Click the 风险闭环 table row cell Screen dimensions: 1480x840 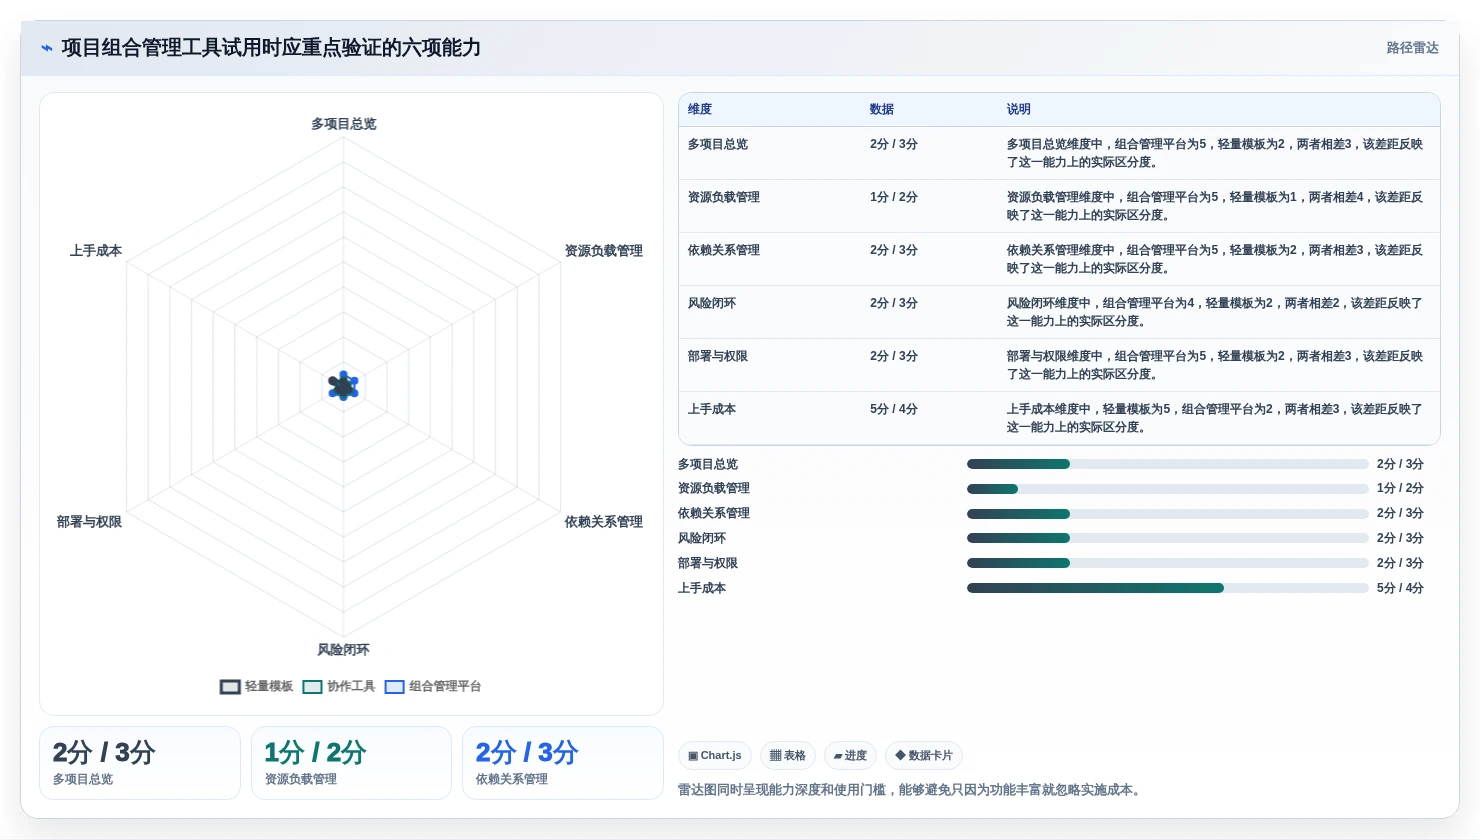click(x=712, y=303)
